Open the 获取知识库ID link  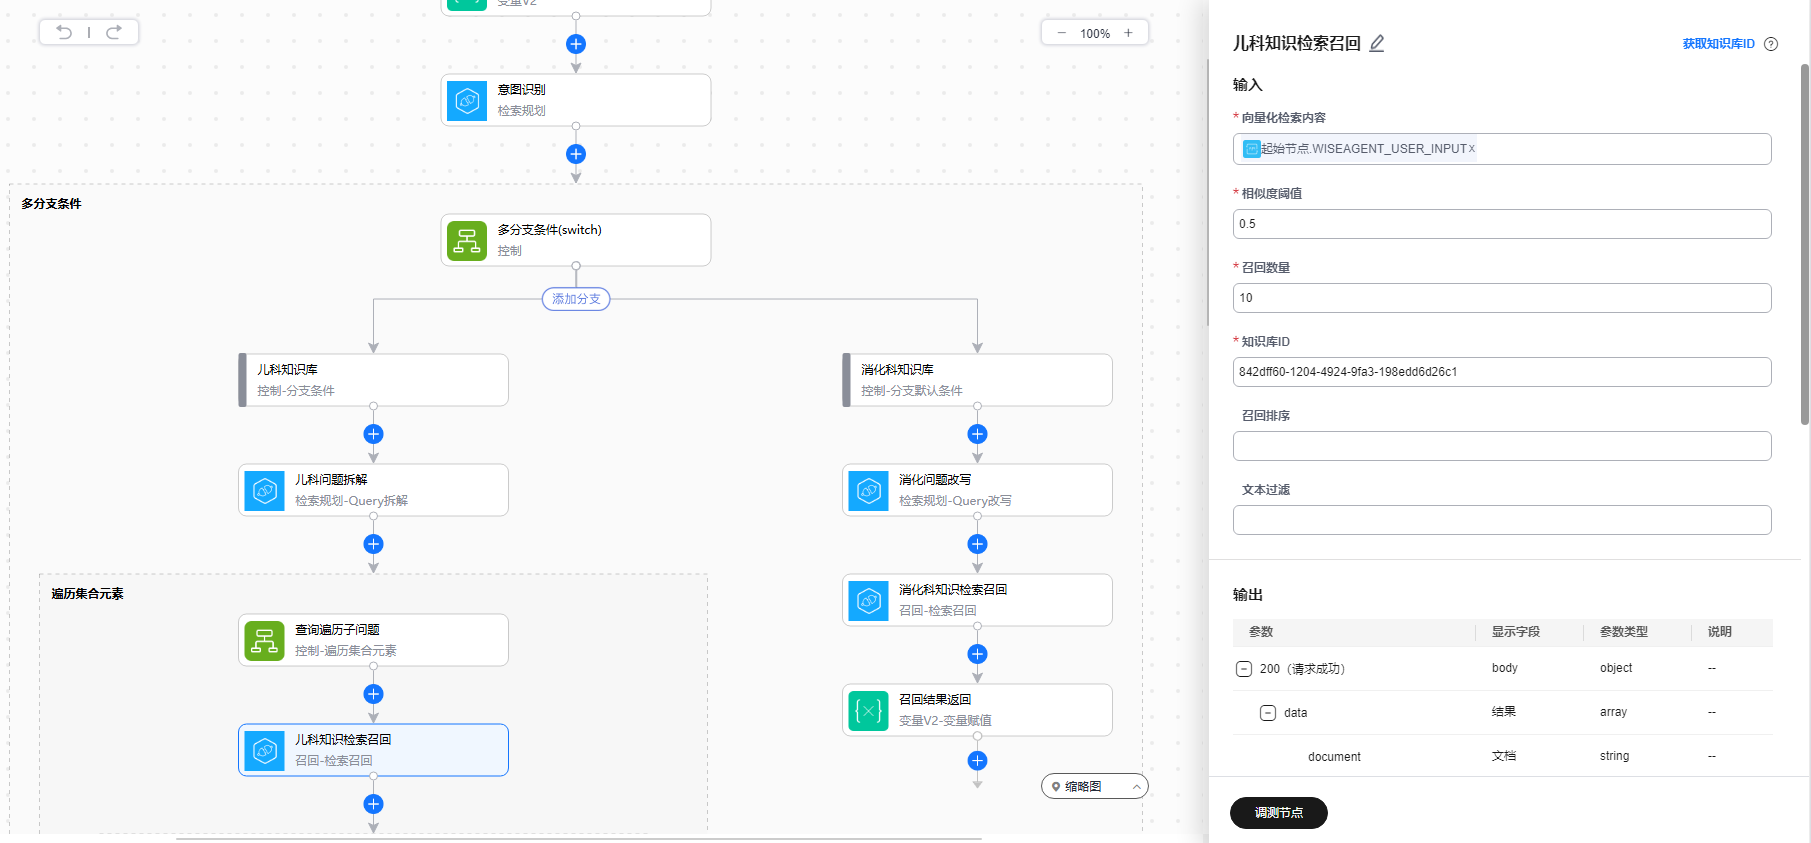pos(1718,44)
